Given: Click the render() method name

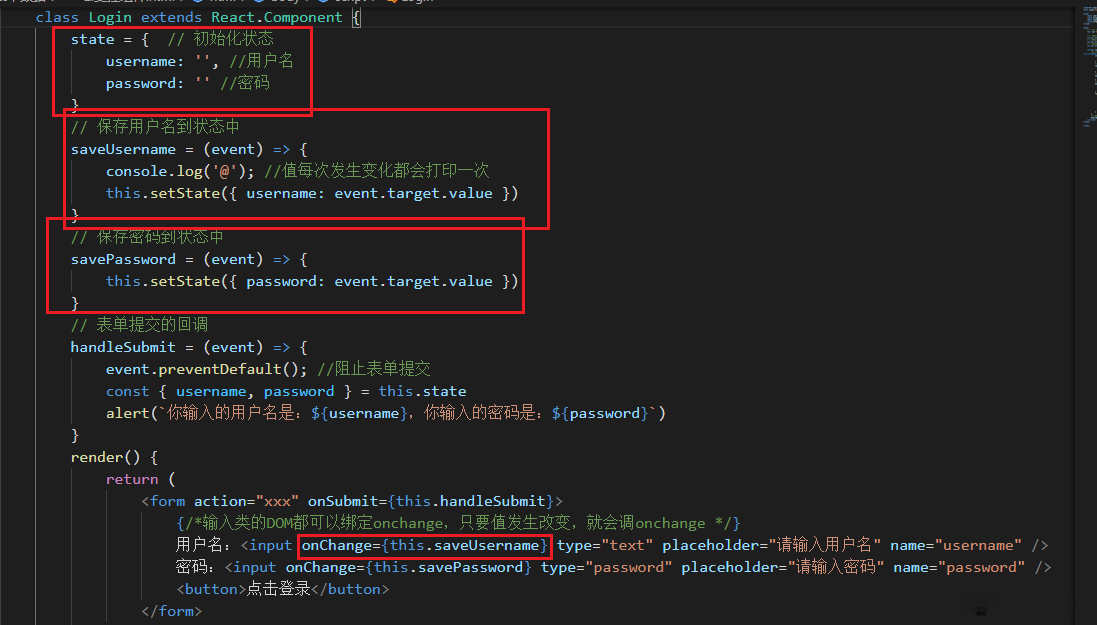Looking at the screenshot, I should [106, 457].
